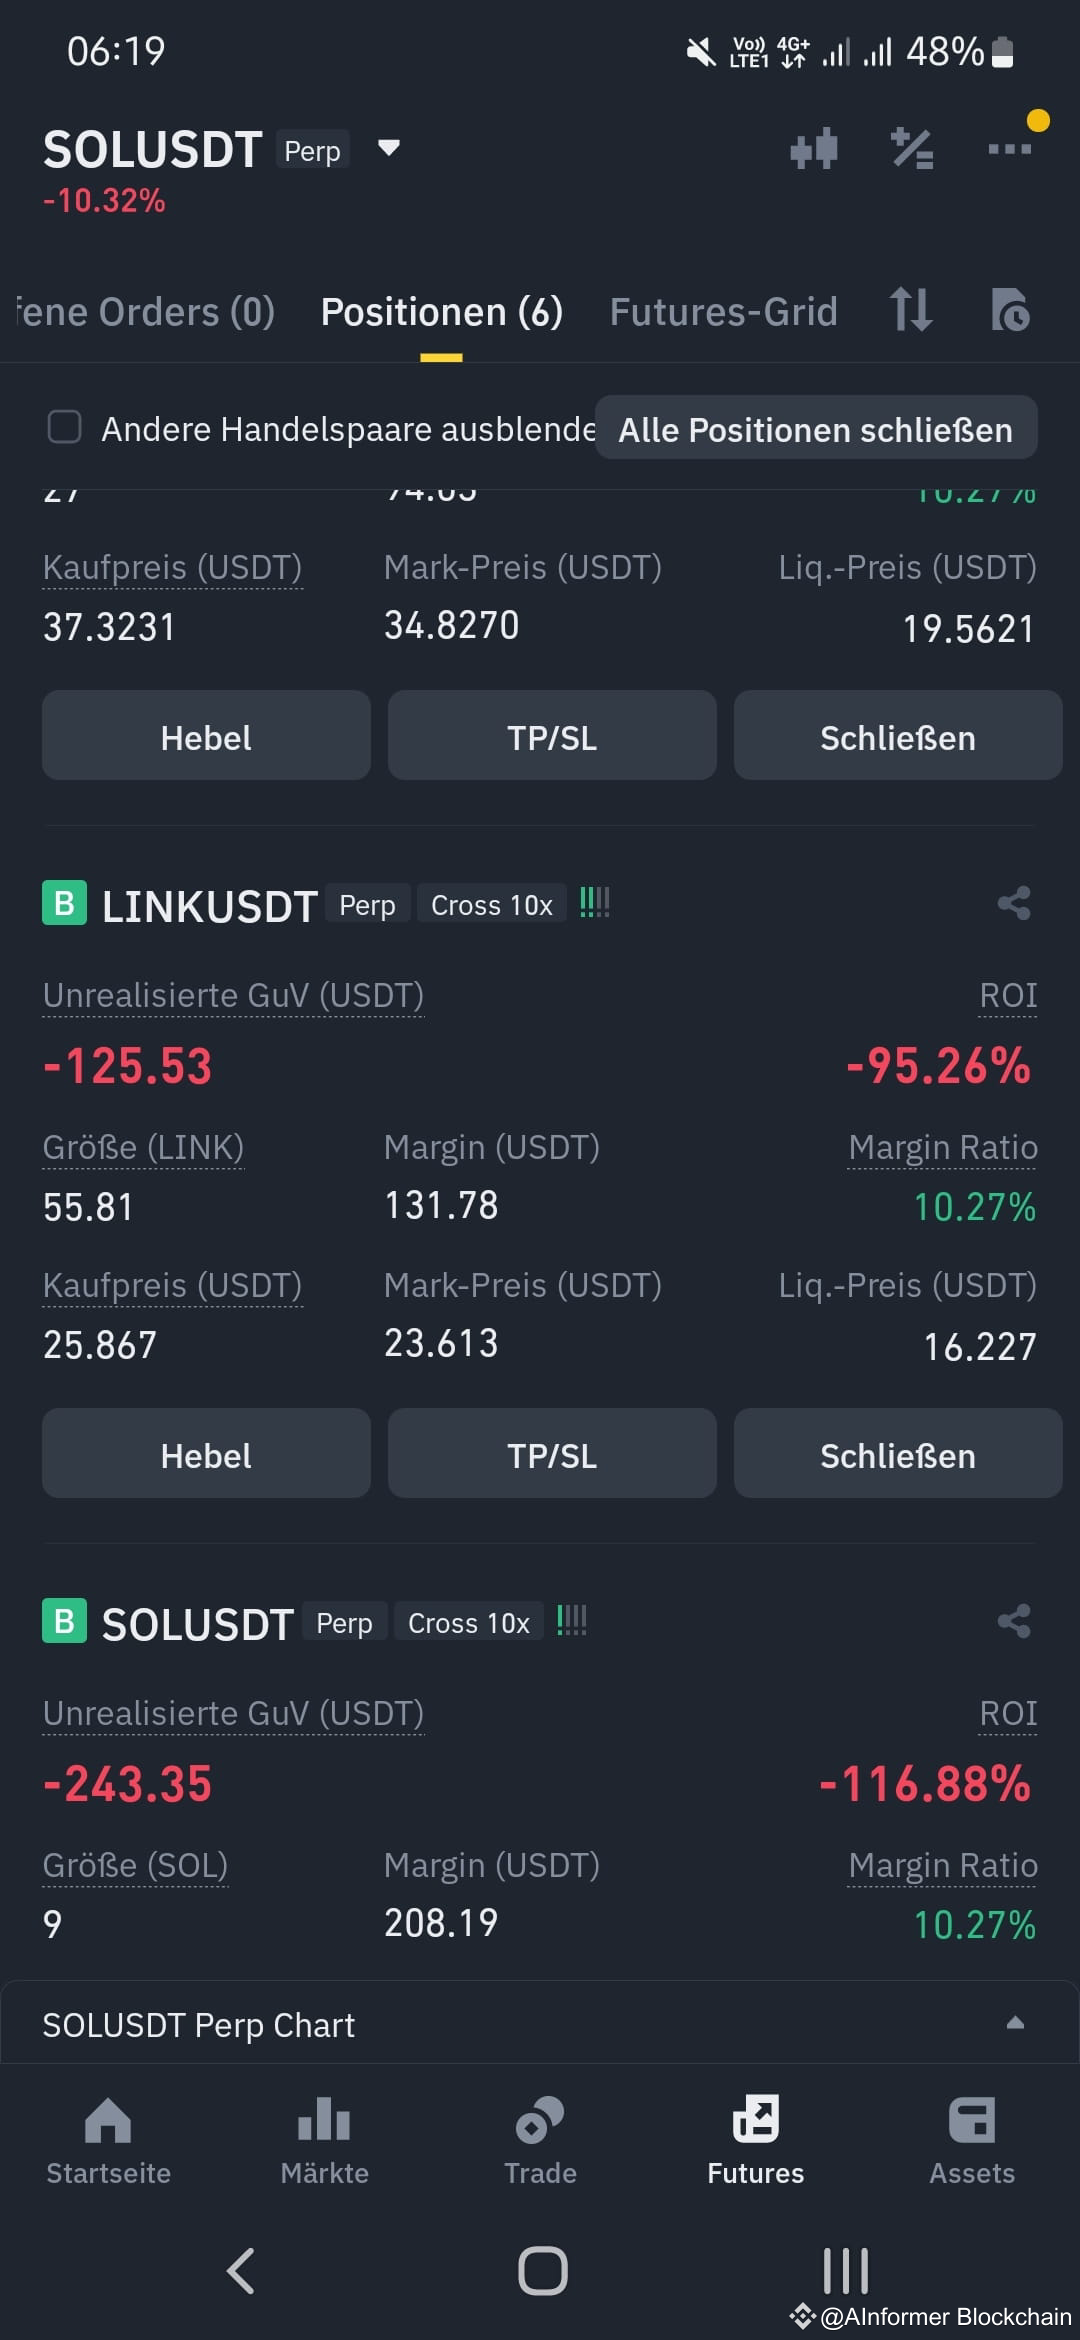Open the percent calculator icon
1080x2340 pixels.
(912, 149)
